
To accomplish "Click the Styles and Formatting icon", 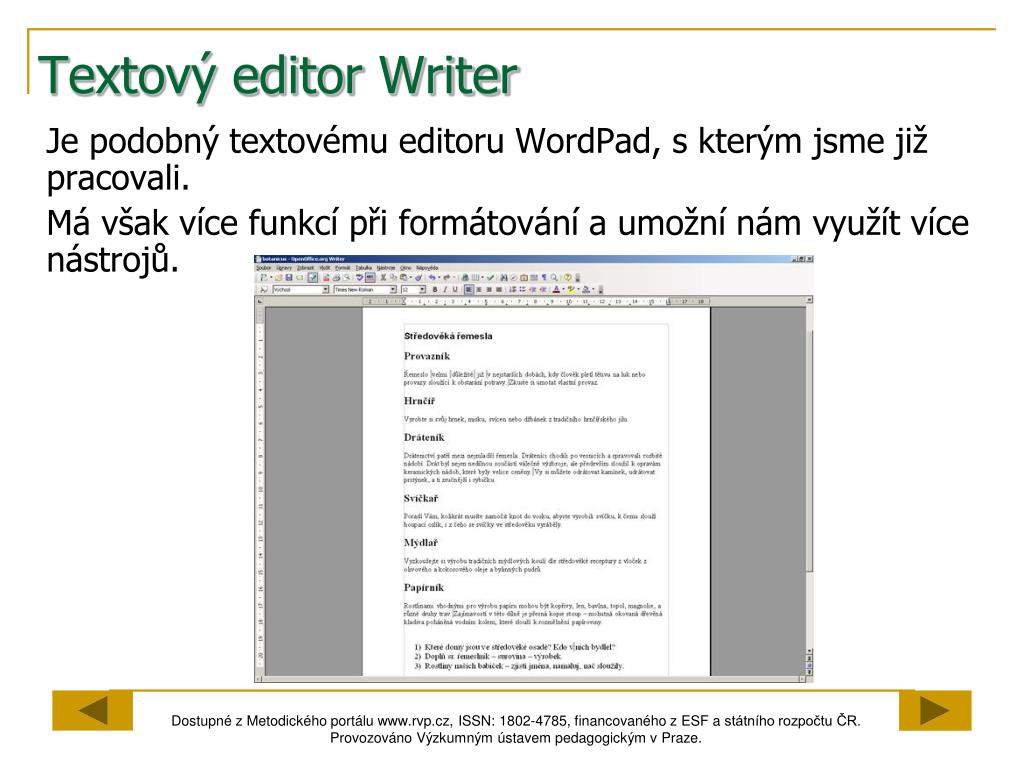I will [x=264, y=289].
